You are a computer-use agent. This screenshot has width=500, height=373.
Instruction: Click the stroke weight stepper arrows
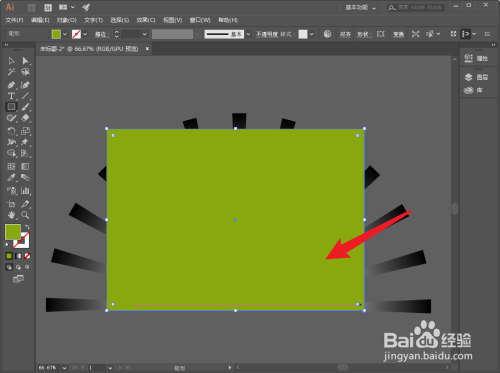pyautogui.click(x=117, y=34)
